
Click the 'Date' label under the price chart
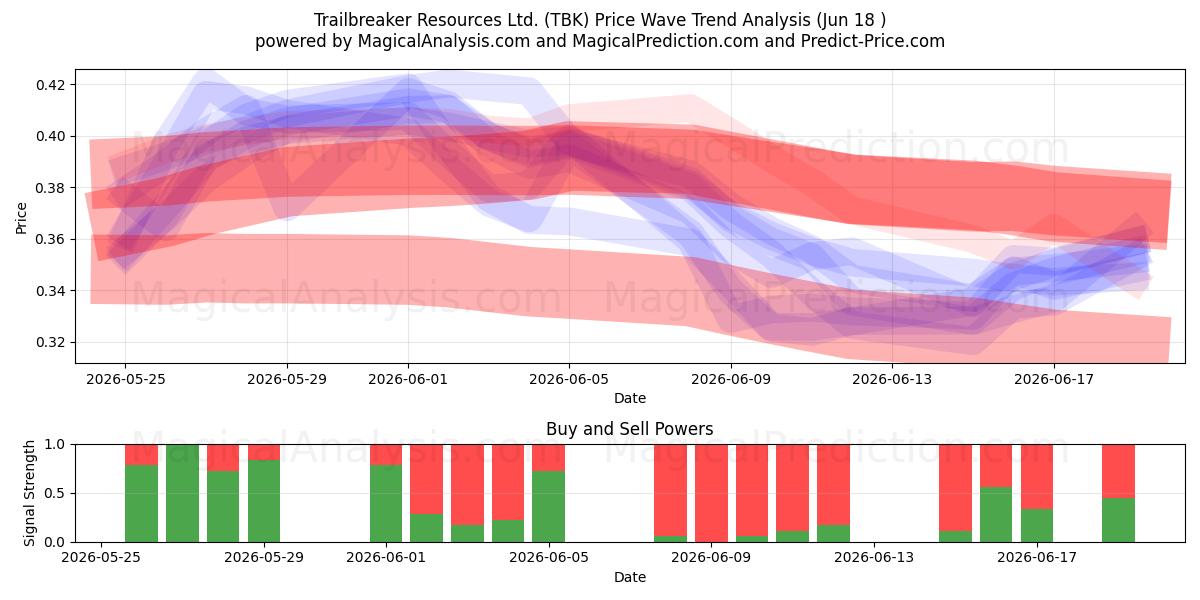point(630,398)
